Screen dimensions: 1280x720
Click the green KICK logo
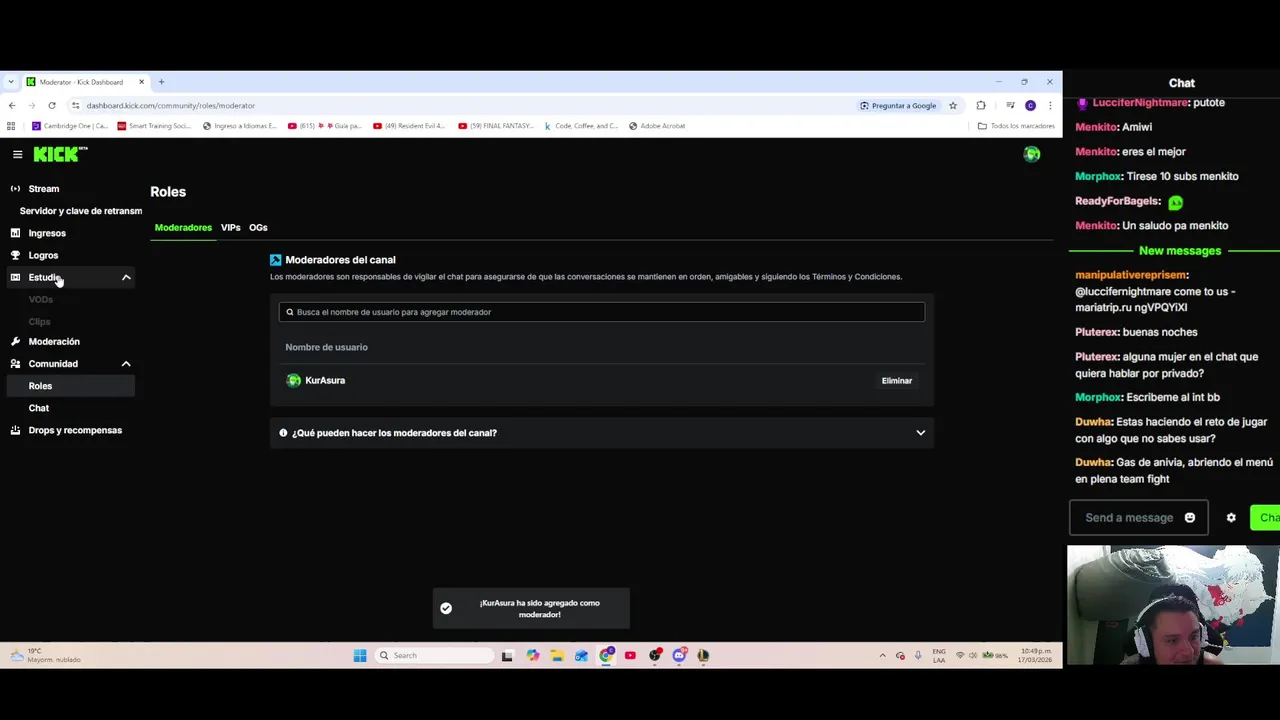(x=60, y=154)
